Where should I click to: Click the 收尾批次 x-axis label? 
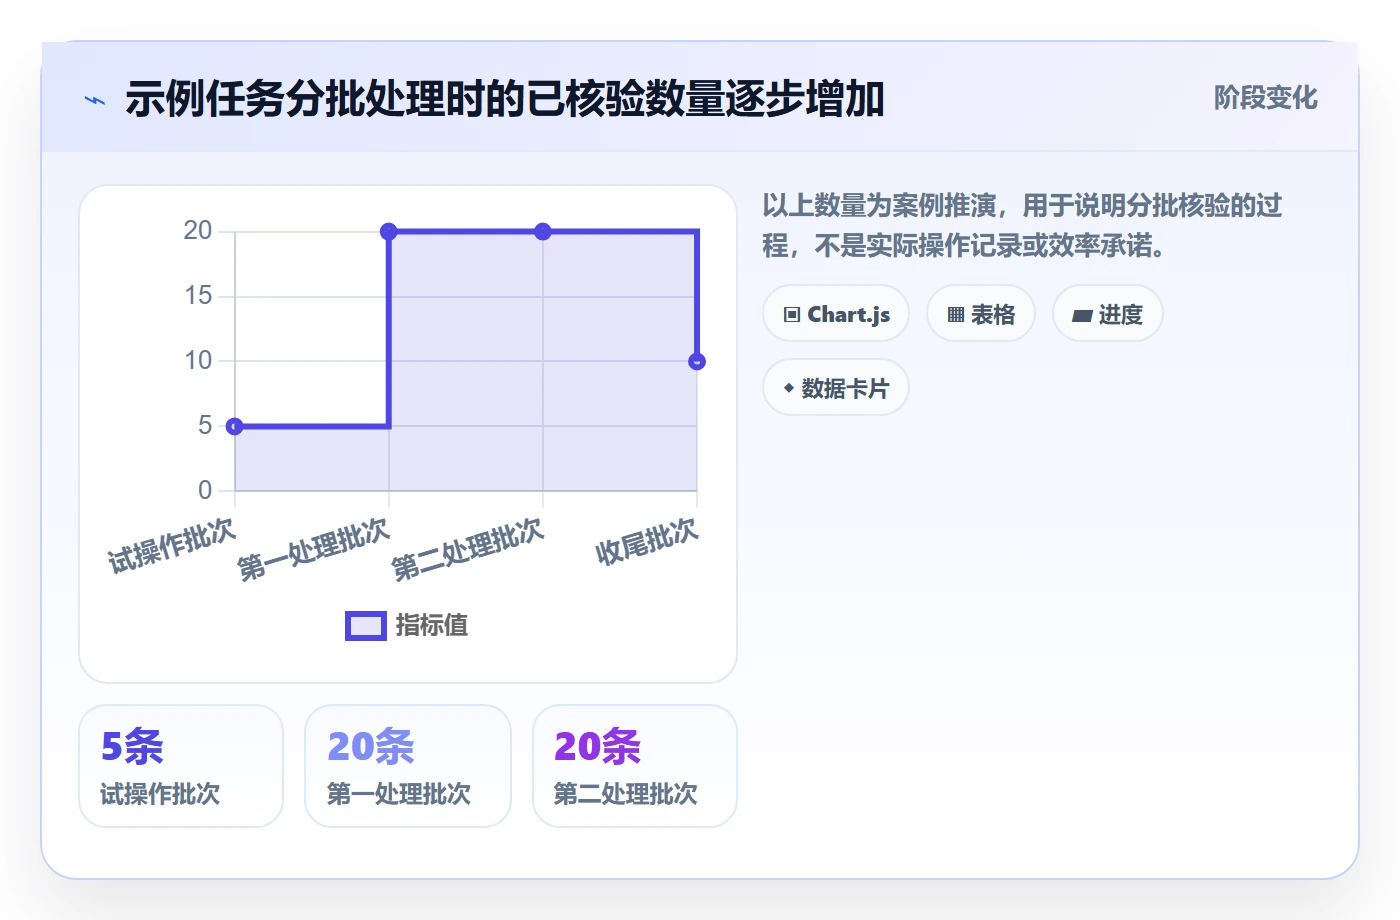tap(646, 541)
